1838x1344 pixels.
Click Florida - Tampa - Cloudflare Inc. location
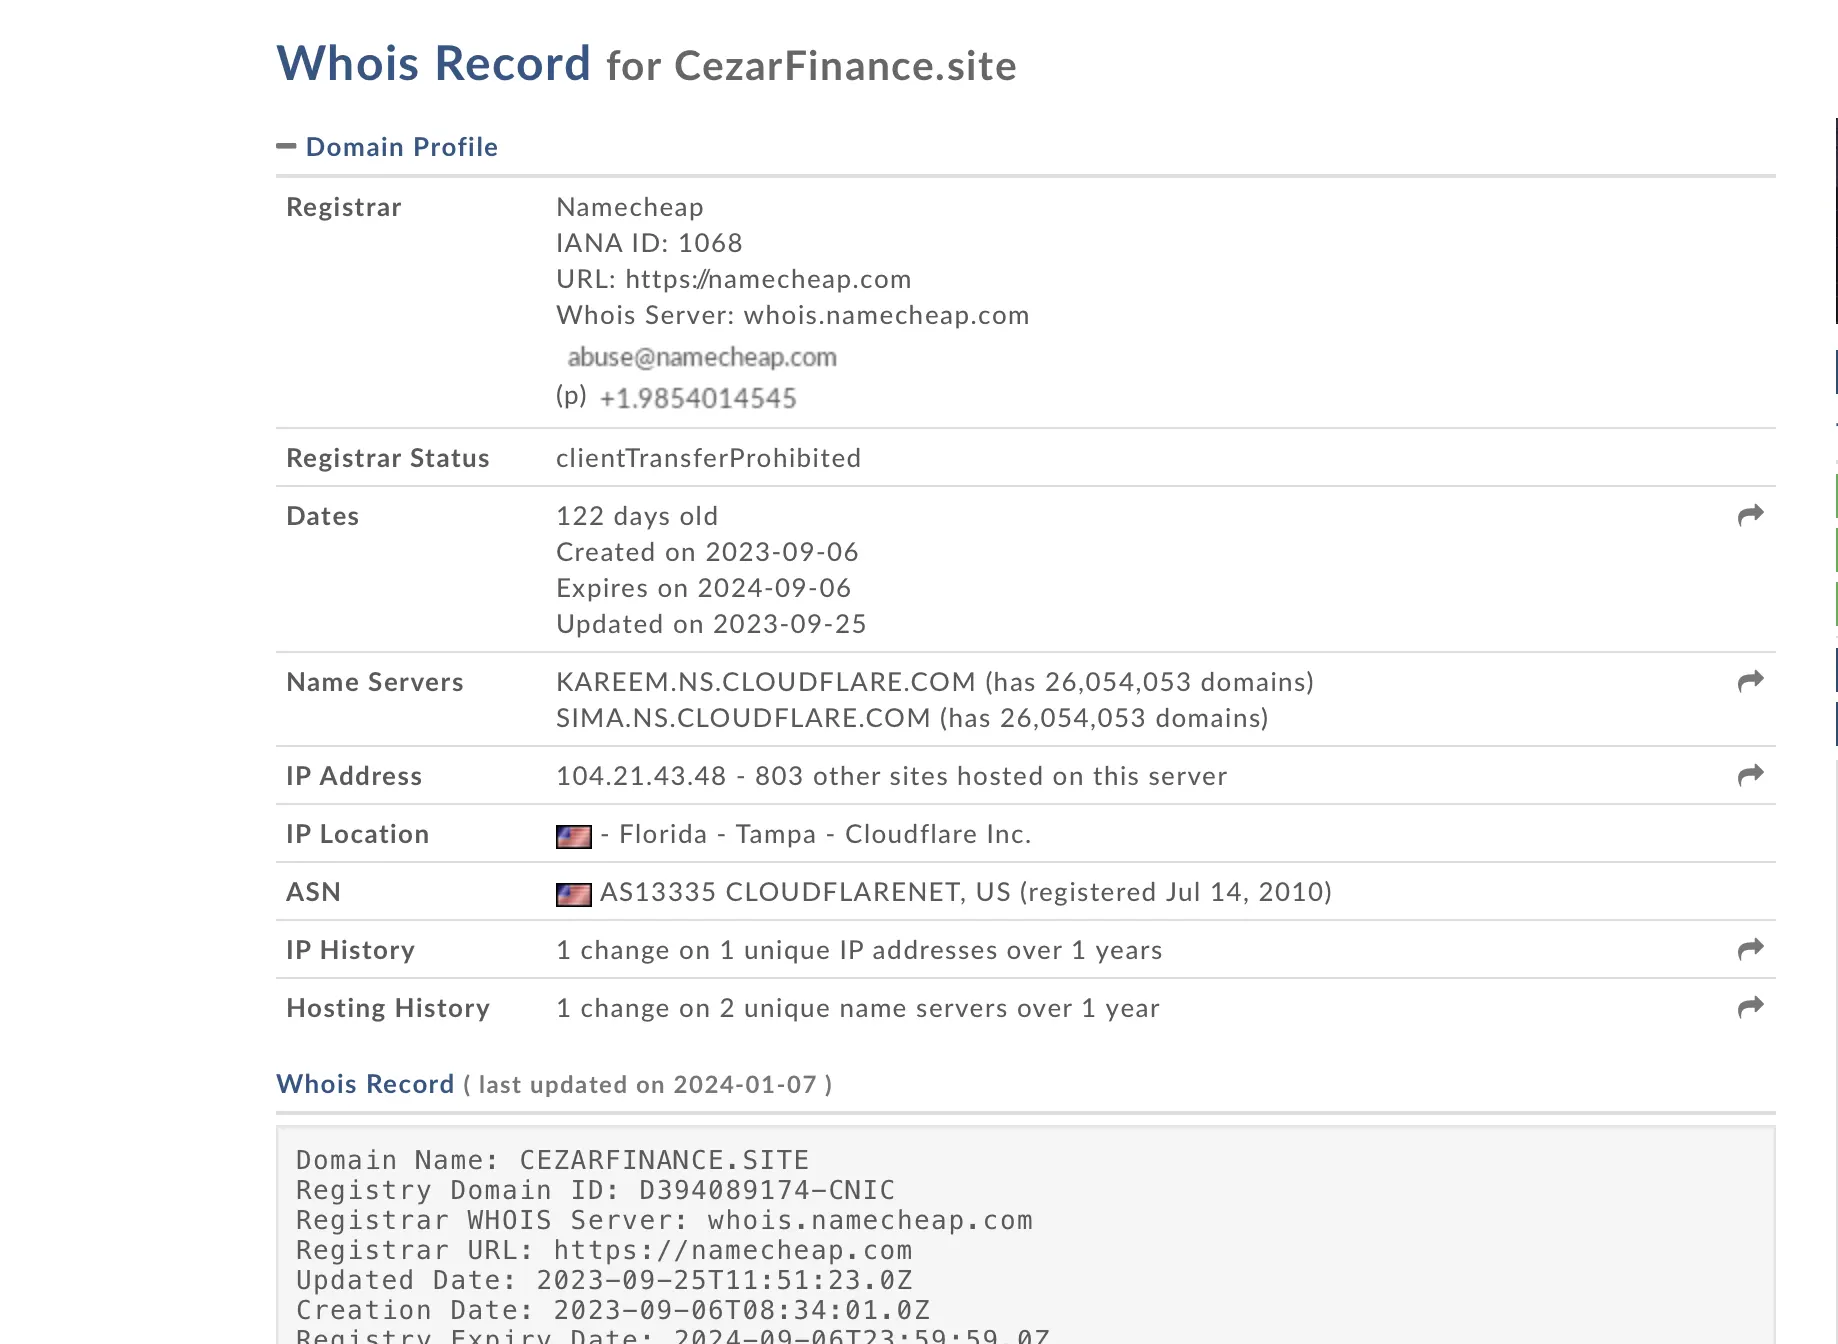click(x=825, y=834)
